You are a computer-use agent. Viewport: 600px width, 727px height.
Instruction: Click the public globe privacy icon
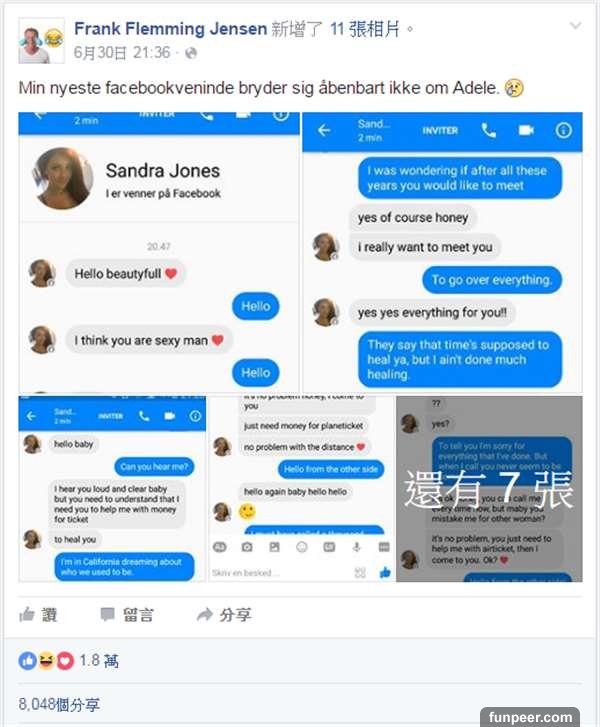191,53
